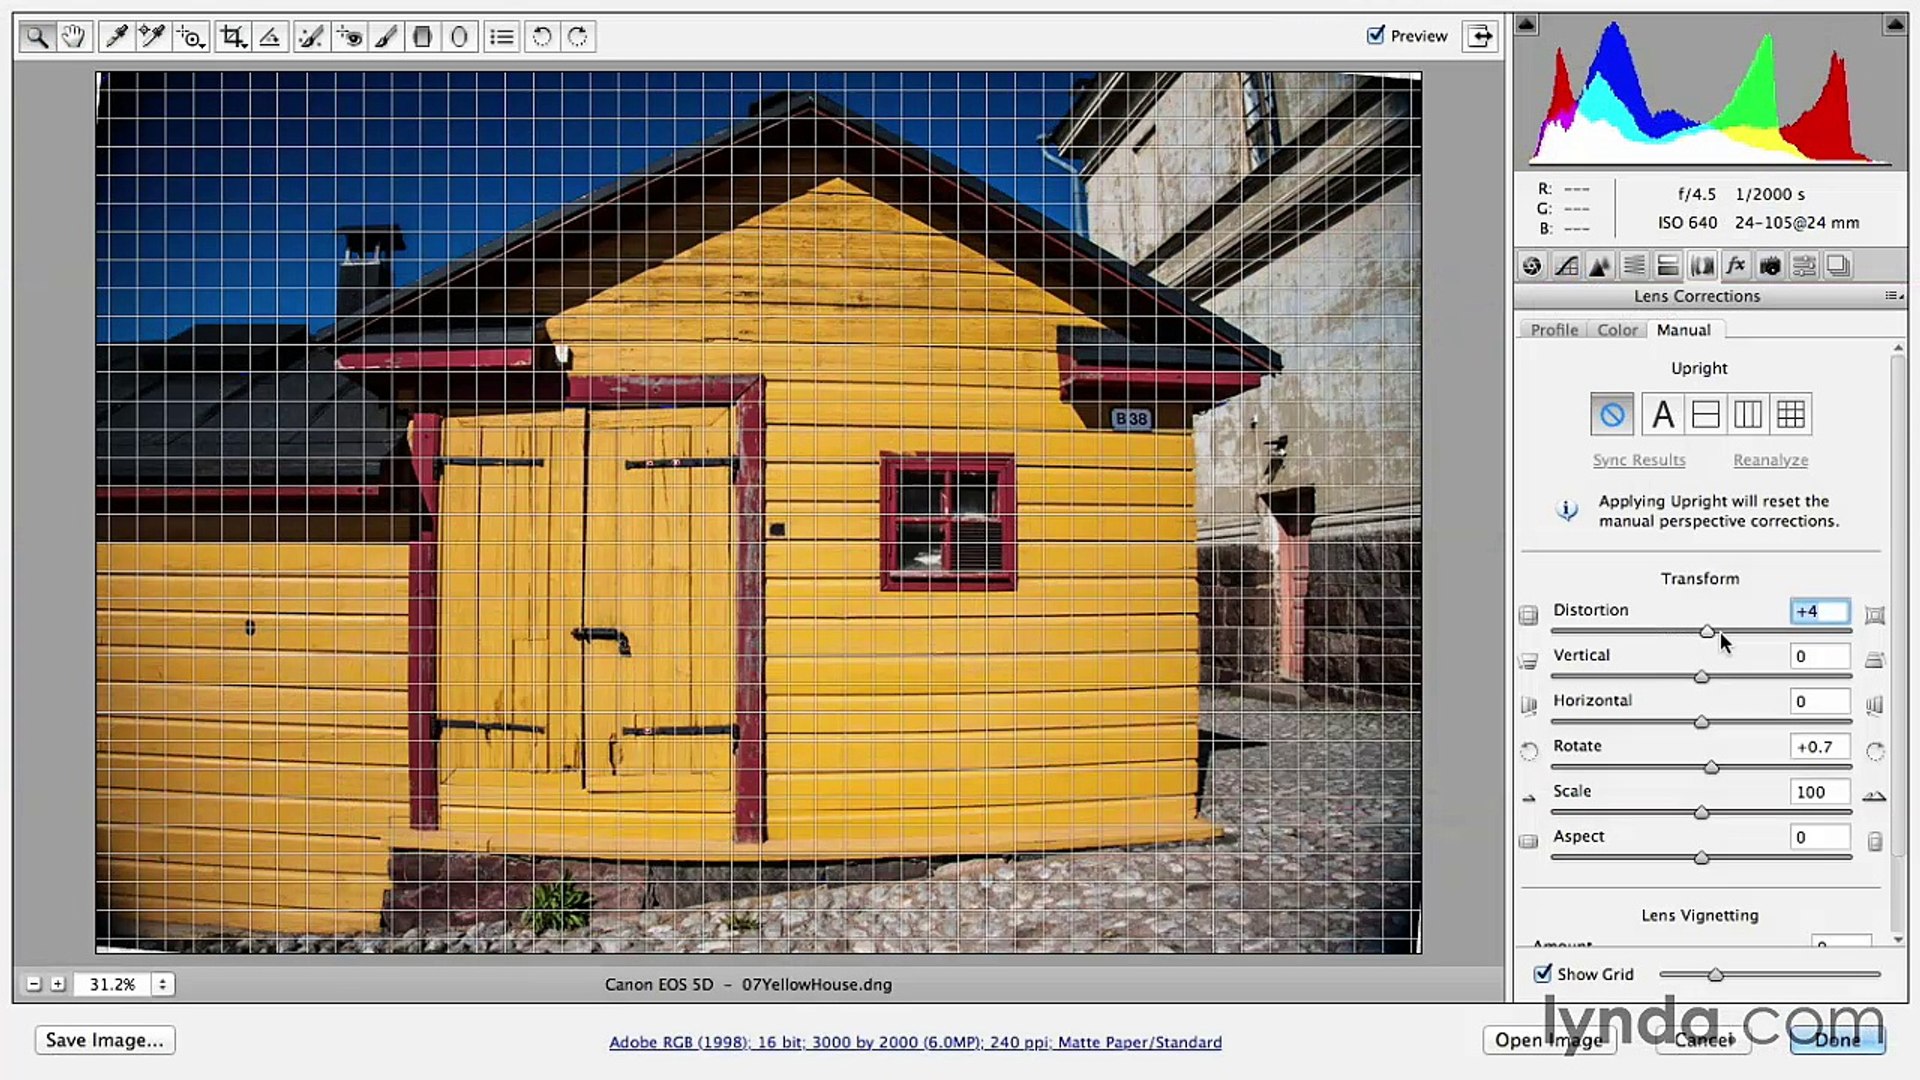Select the Hand tool
The image size is (1920, 1080).
pos(73,37)
